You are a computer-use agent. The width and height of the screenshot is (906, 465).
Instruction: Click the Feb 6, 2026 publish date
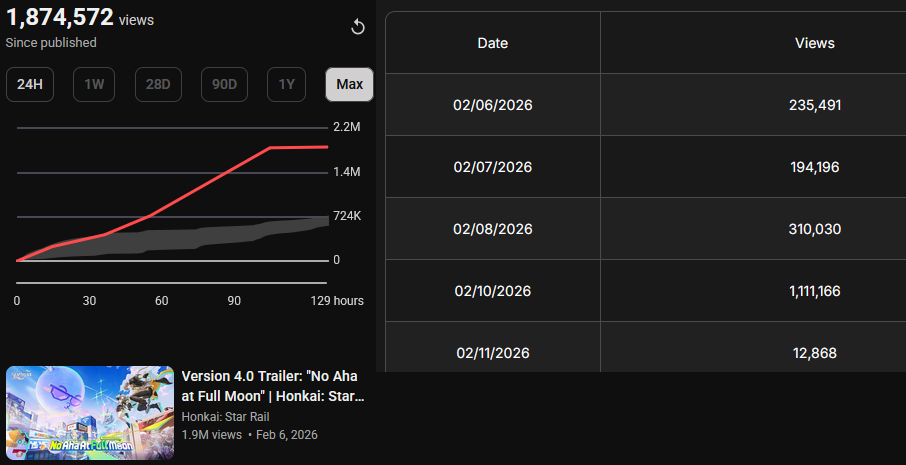[287, 434]
